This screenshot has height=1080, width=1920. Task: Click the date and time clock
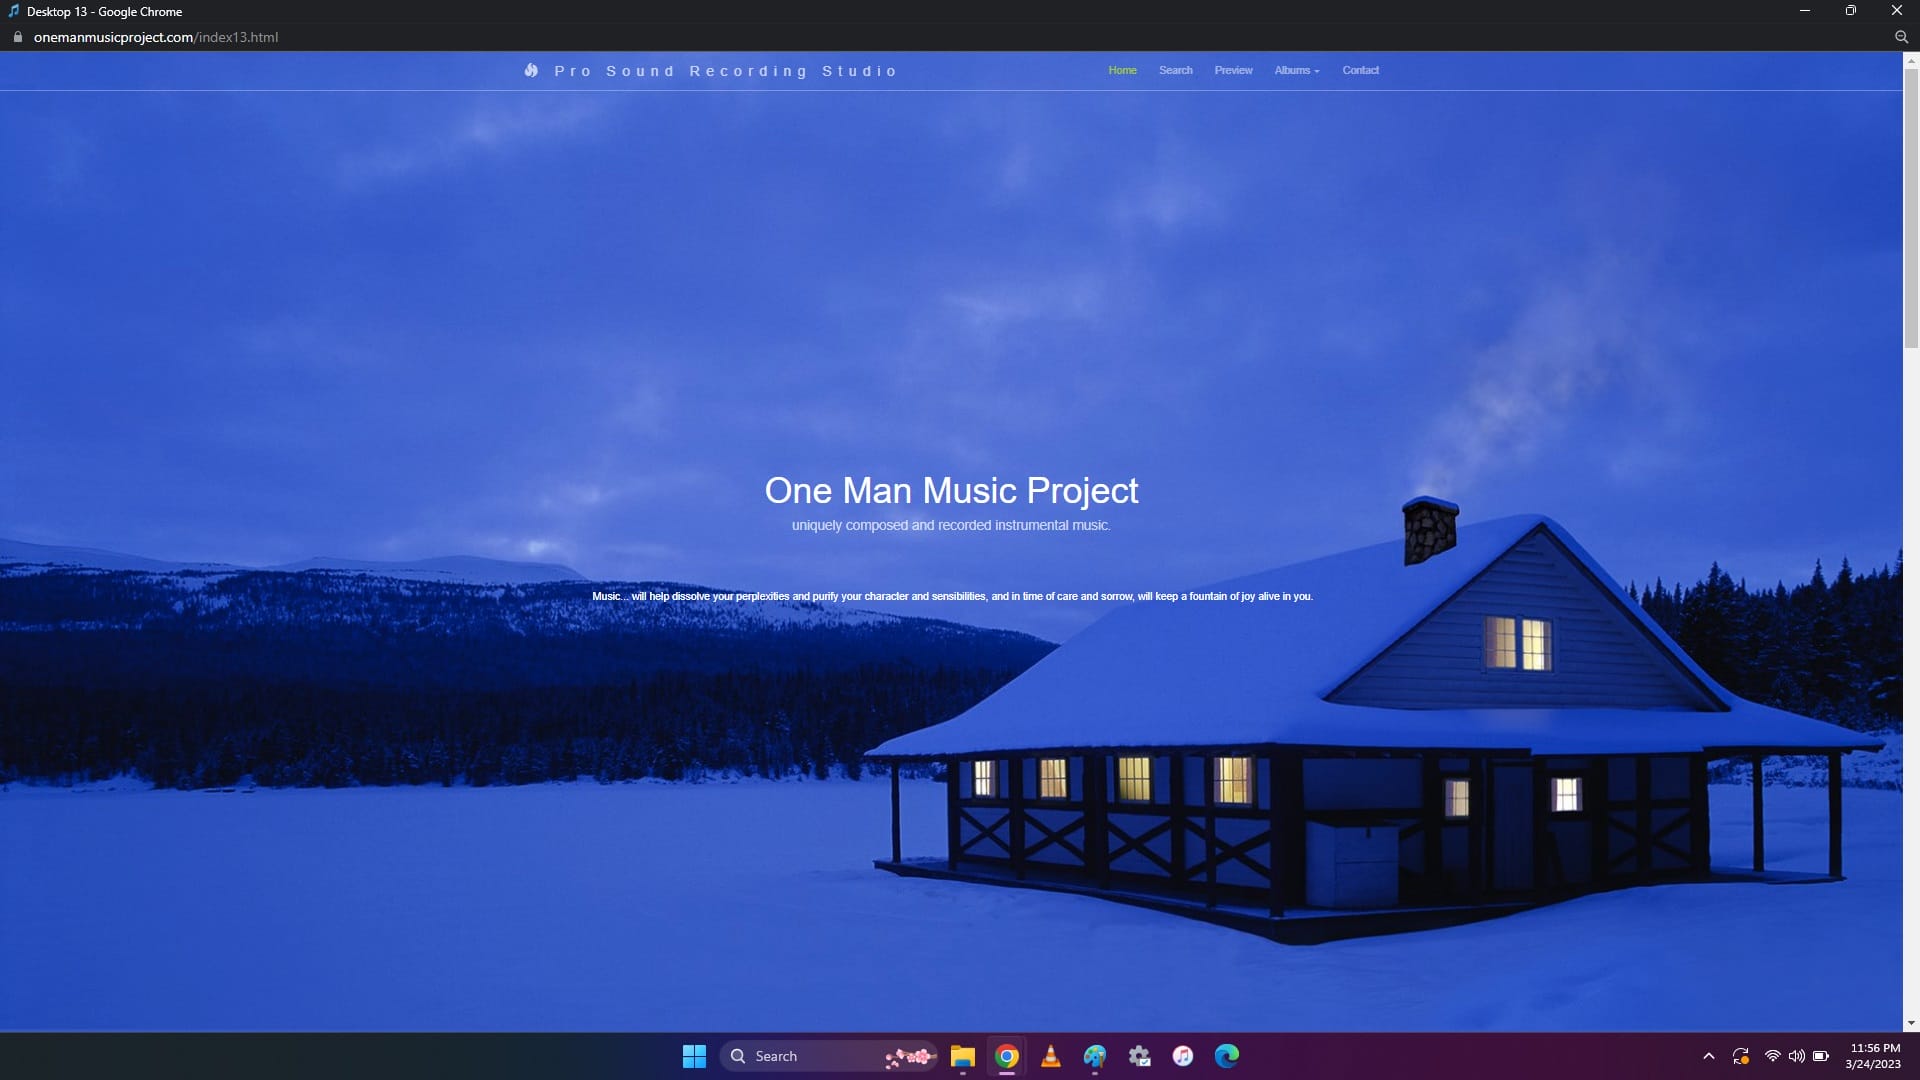[x=1873, y=1056]
